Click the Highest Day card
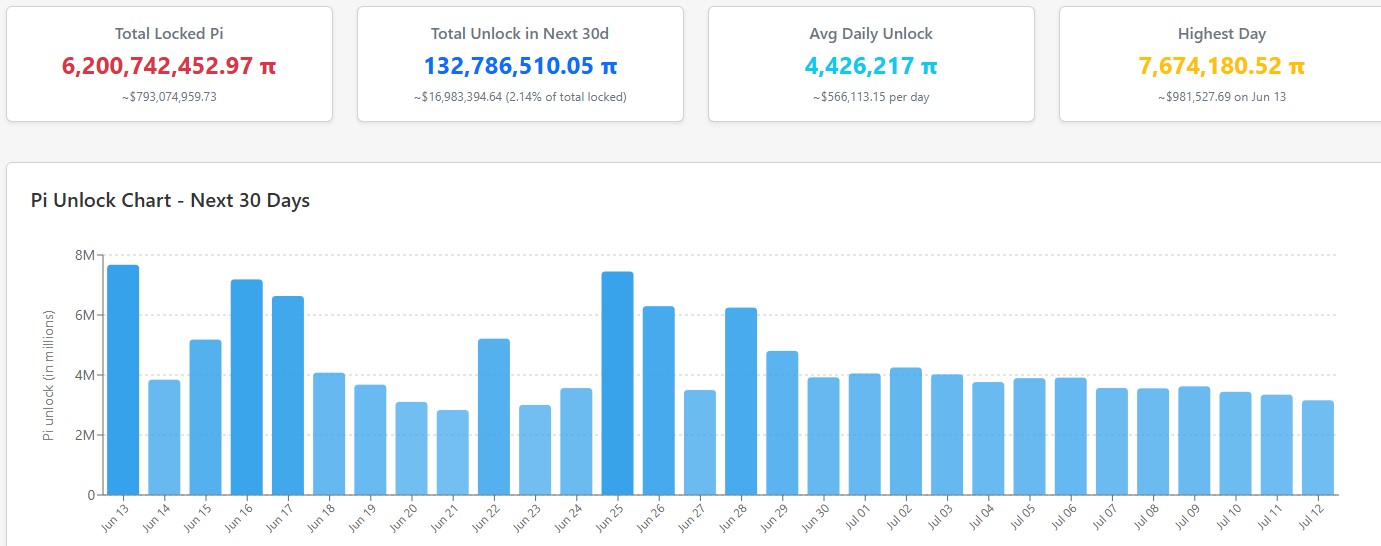This screenshot has width=1381, height=546. [1221, 64]
